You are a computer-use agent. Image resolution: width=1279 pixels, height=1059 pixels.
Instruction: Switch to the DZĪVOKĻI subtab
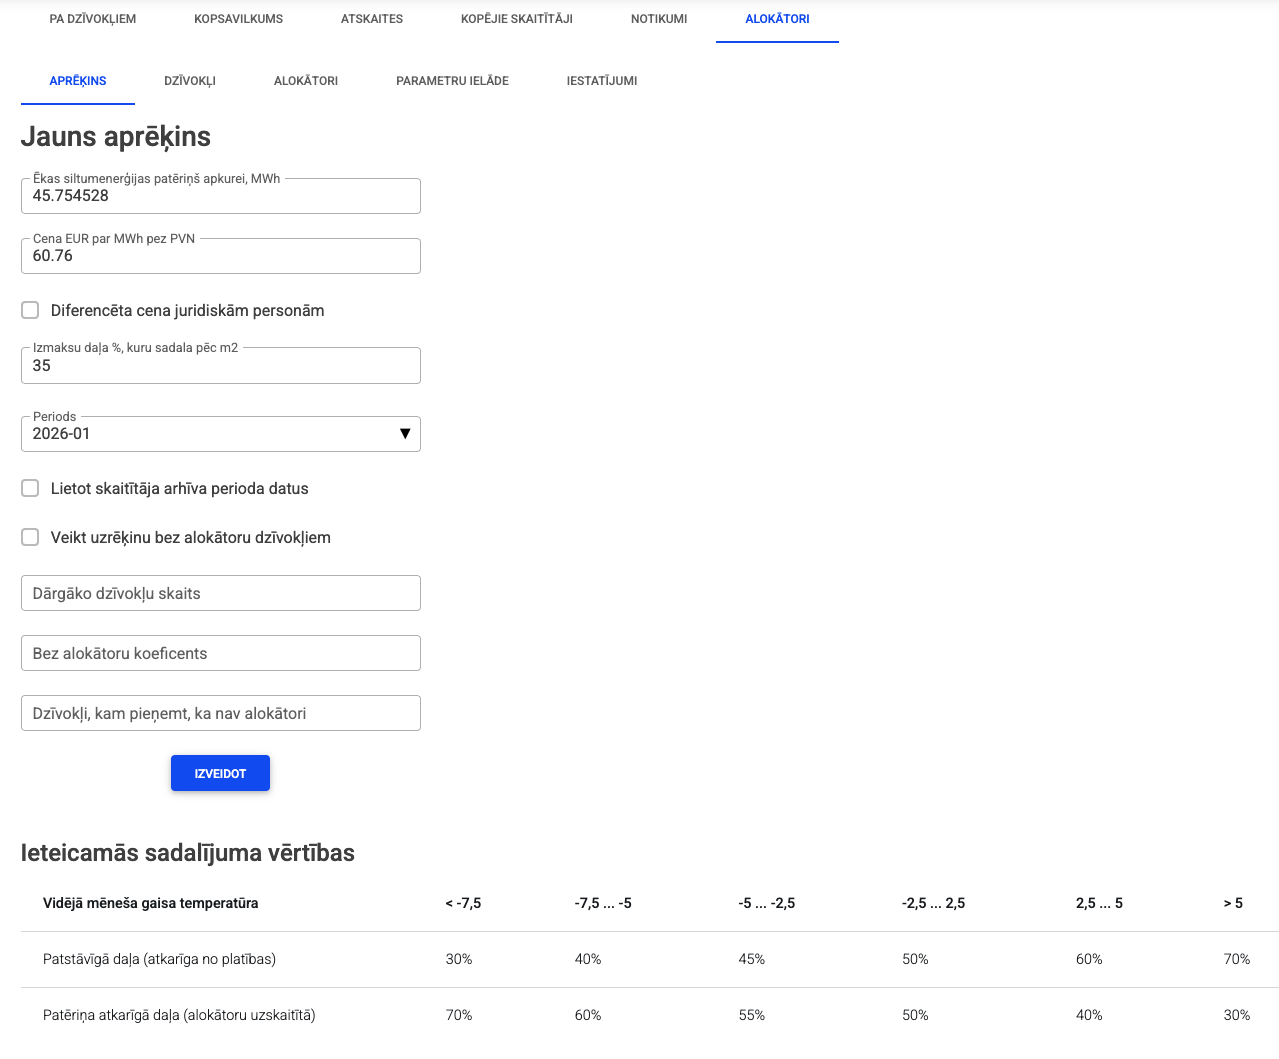pyautogui.click(x=189, y=81)
